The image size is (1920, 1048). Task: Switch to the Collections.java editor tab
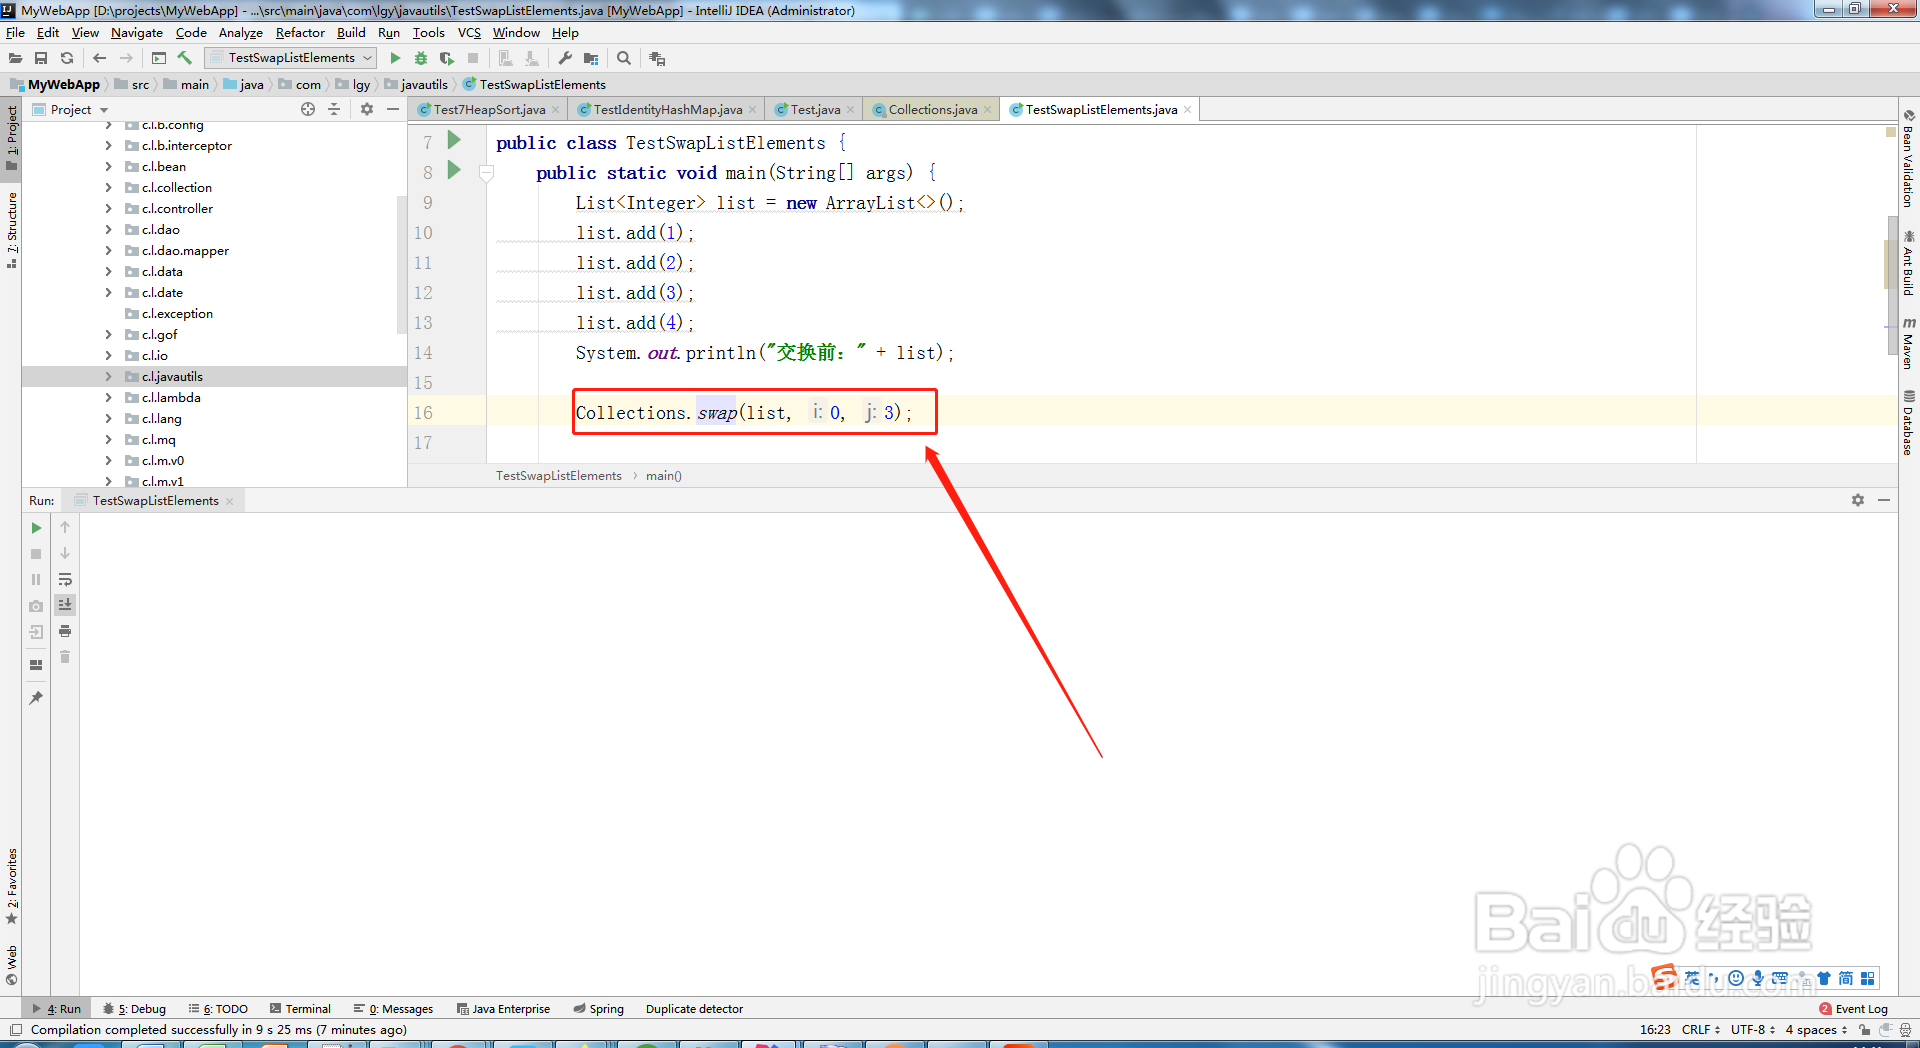(932, 109)
